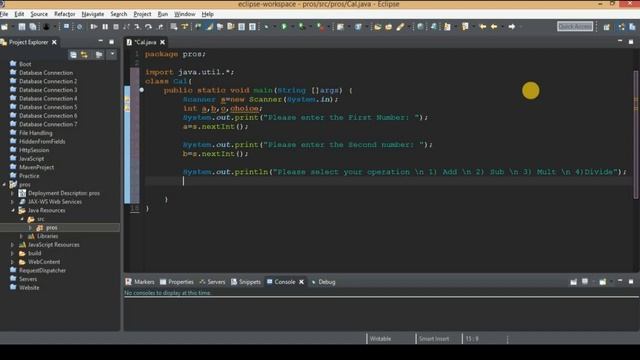Collapse the pros project node
Image resolution: width=640 pixels, height=360 pixels.
(4, 184)
